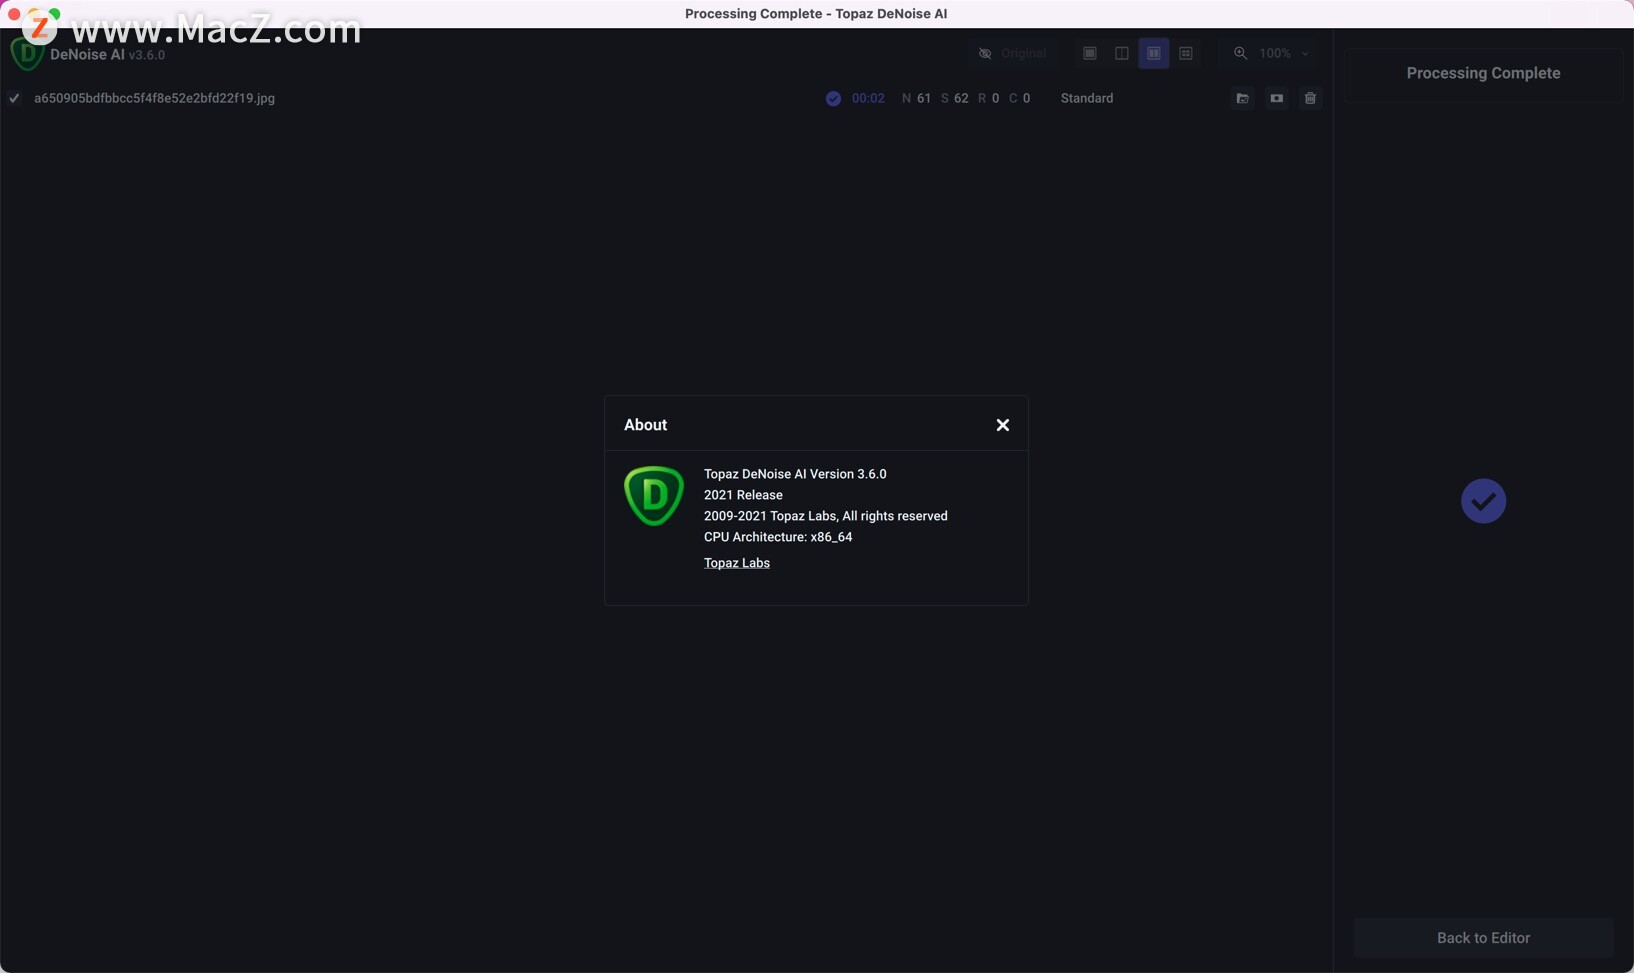Click the 00:02 processing time
This screenshot has width=1634, height=973.
868,98
